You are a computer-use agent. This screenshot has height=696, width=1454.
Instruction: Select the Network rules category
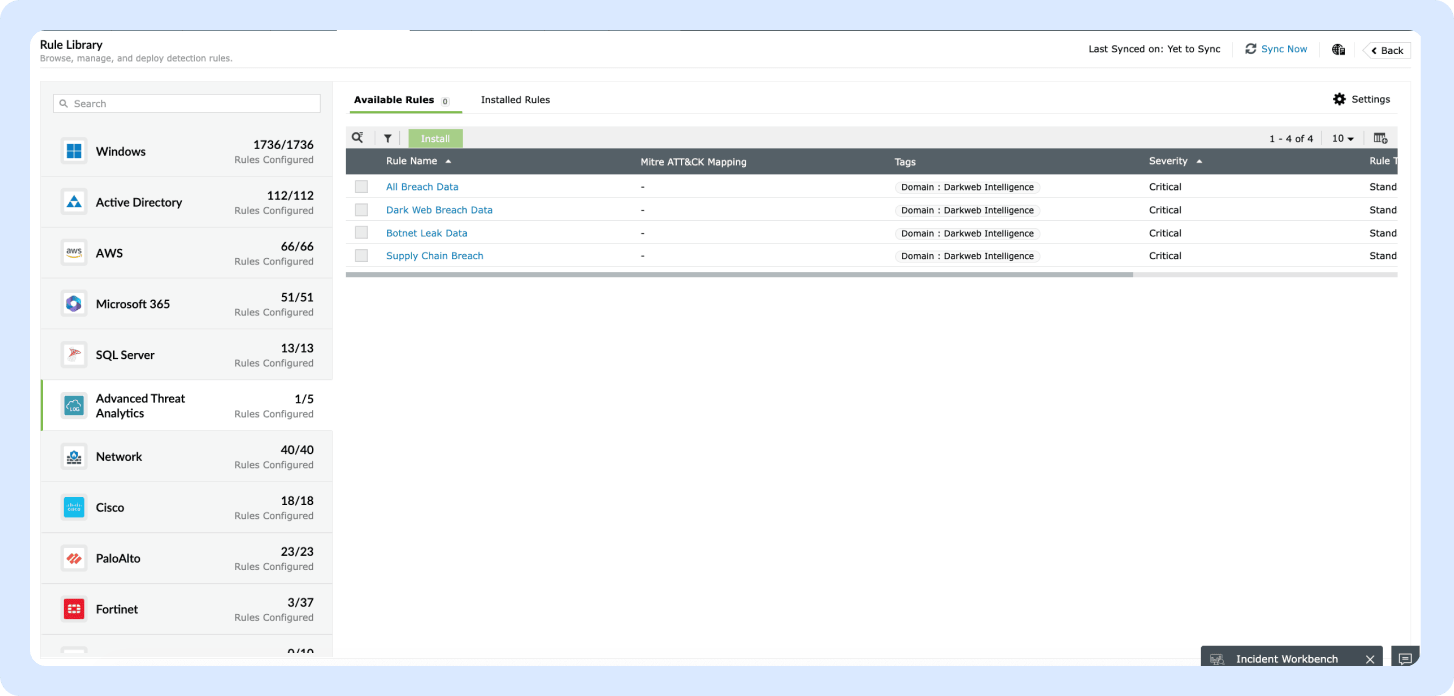pos(187,457)
